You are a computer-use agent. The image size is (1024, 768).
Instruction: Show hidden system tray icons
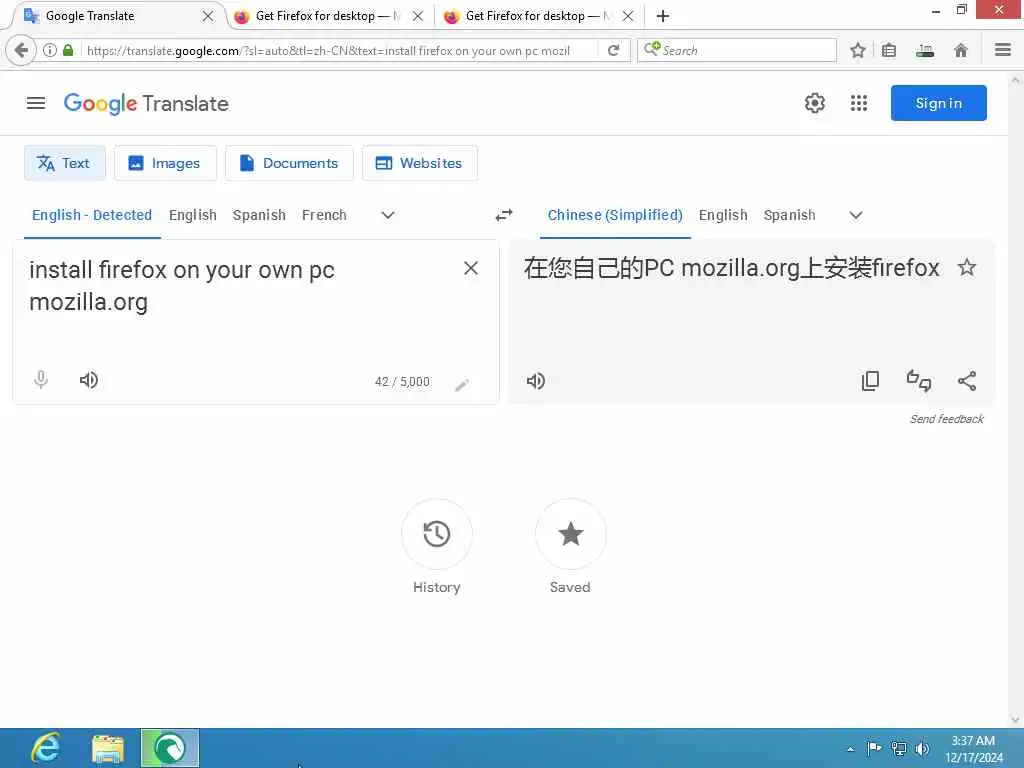(850, 749)
